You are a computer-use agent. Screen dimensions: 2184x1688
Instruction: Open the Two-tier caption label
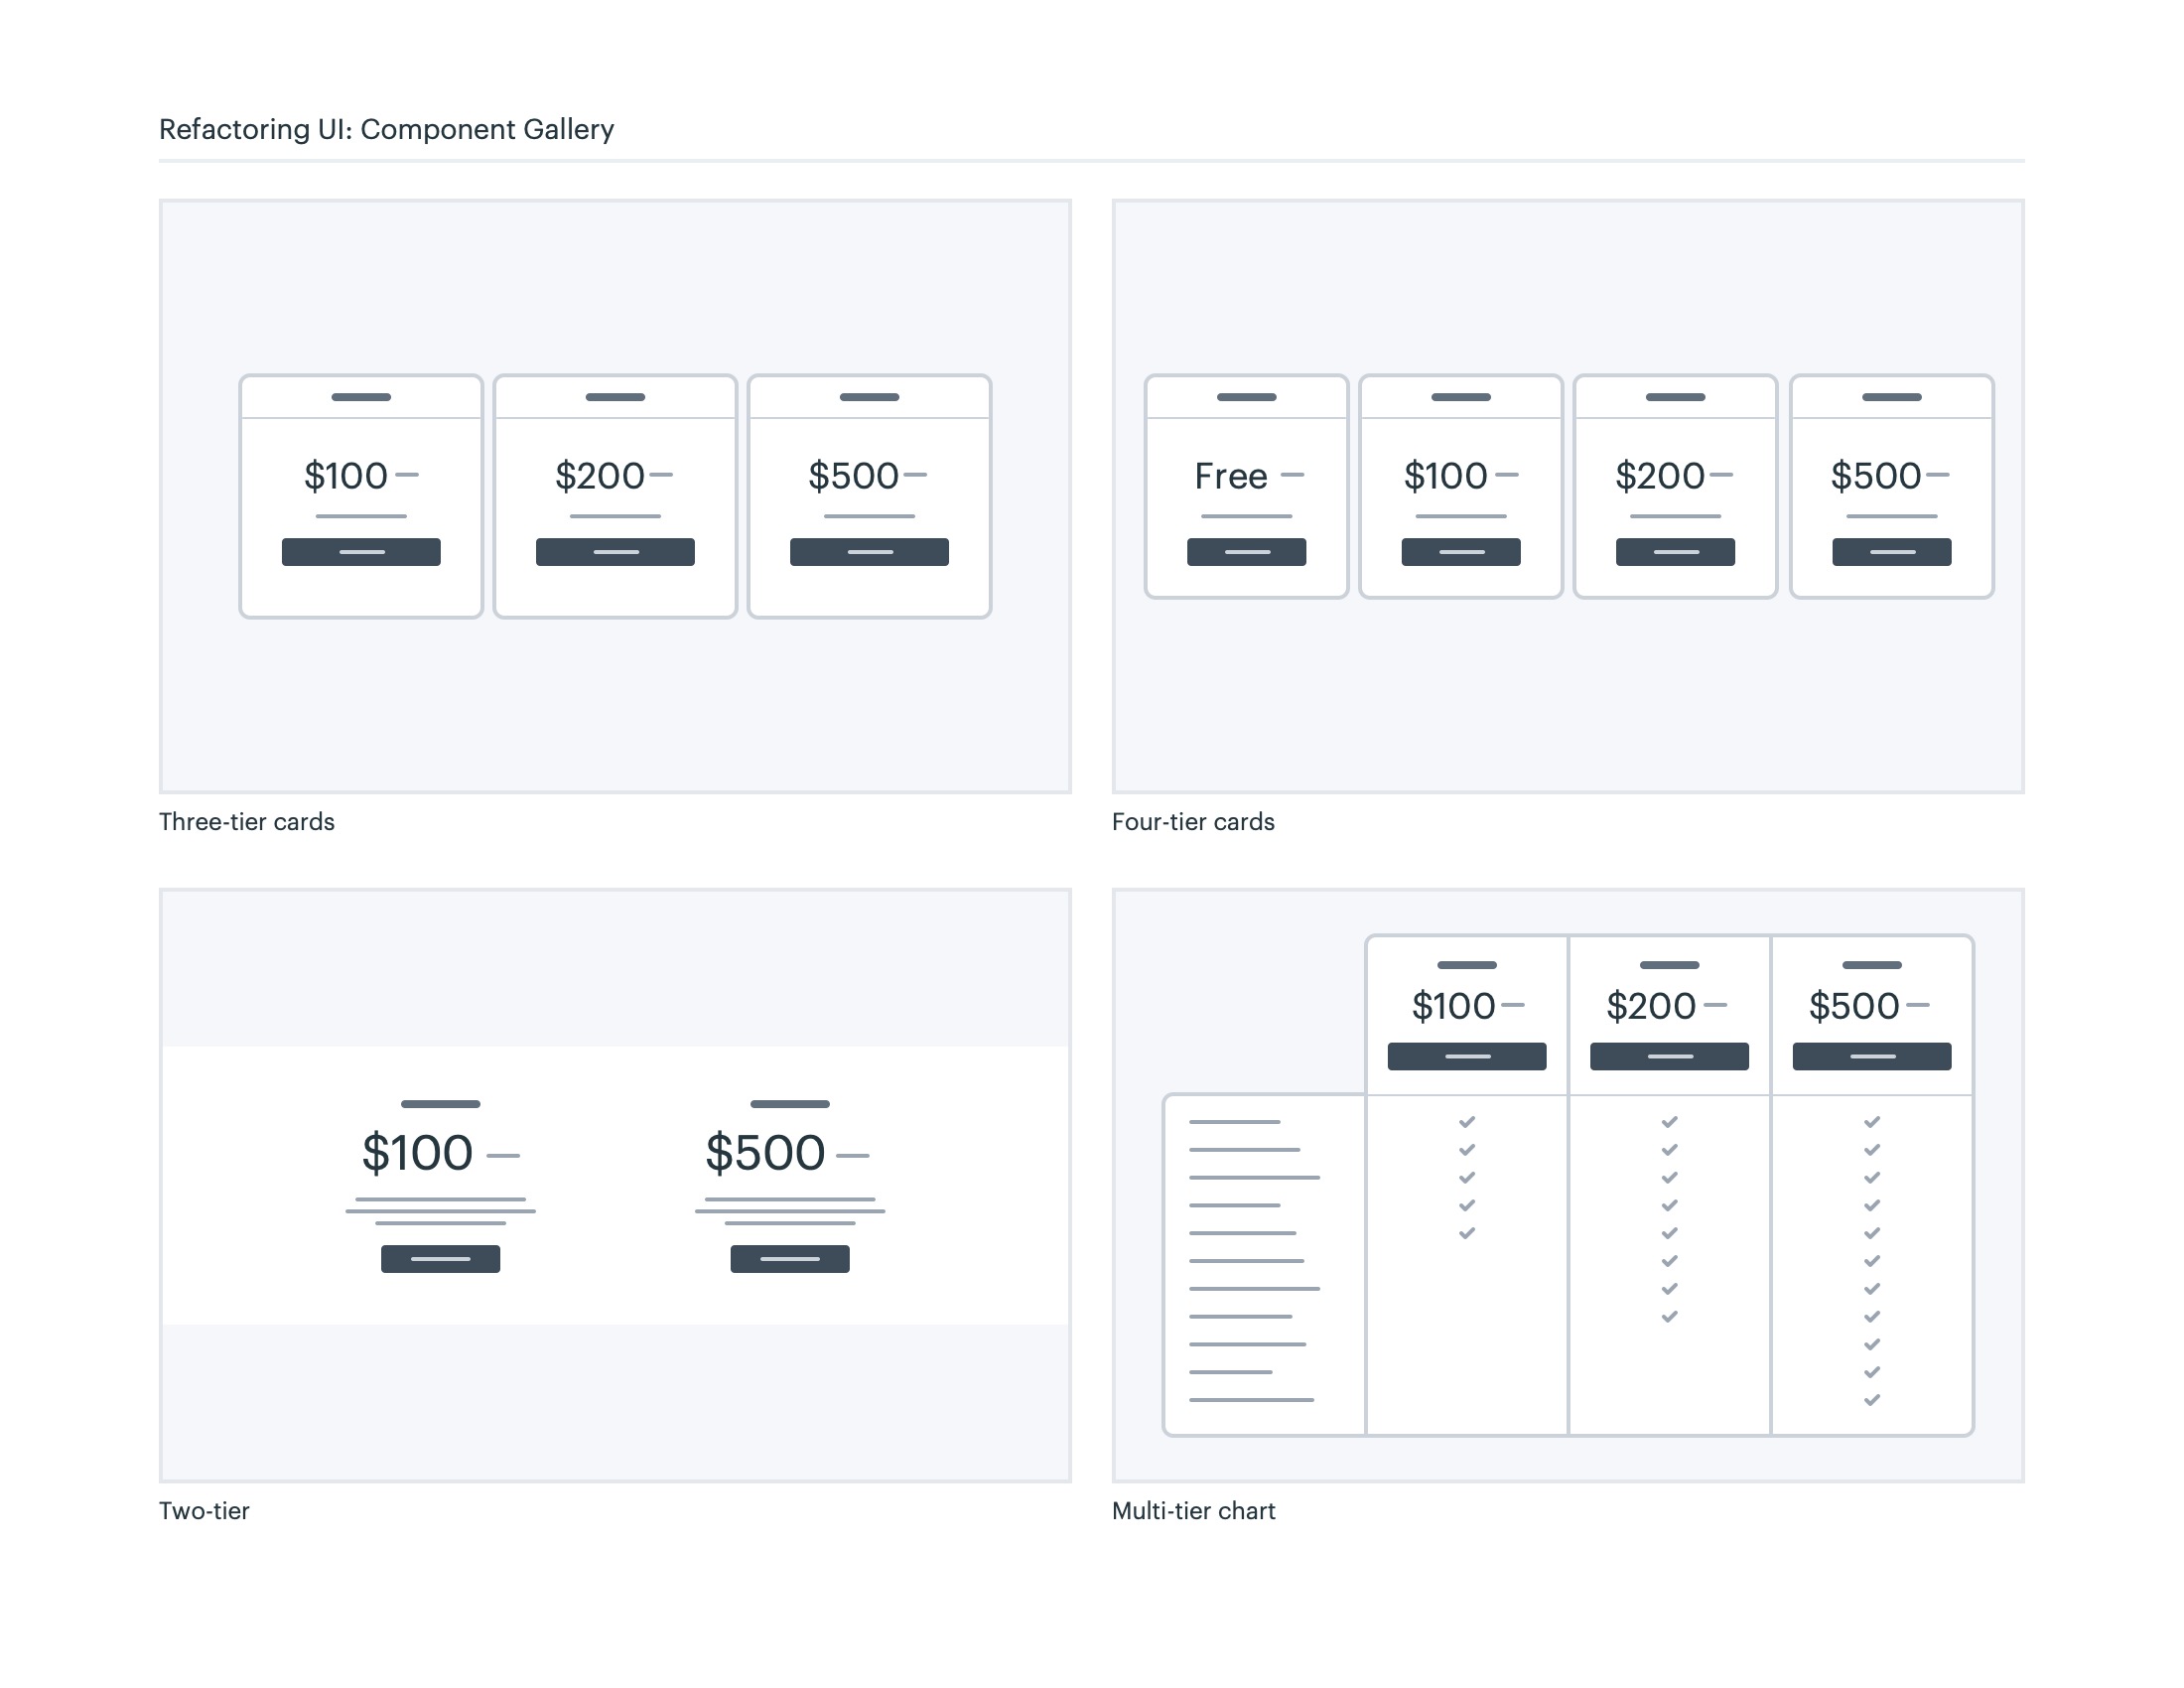pos(204,1511)
